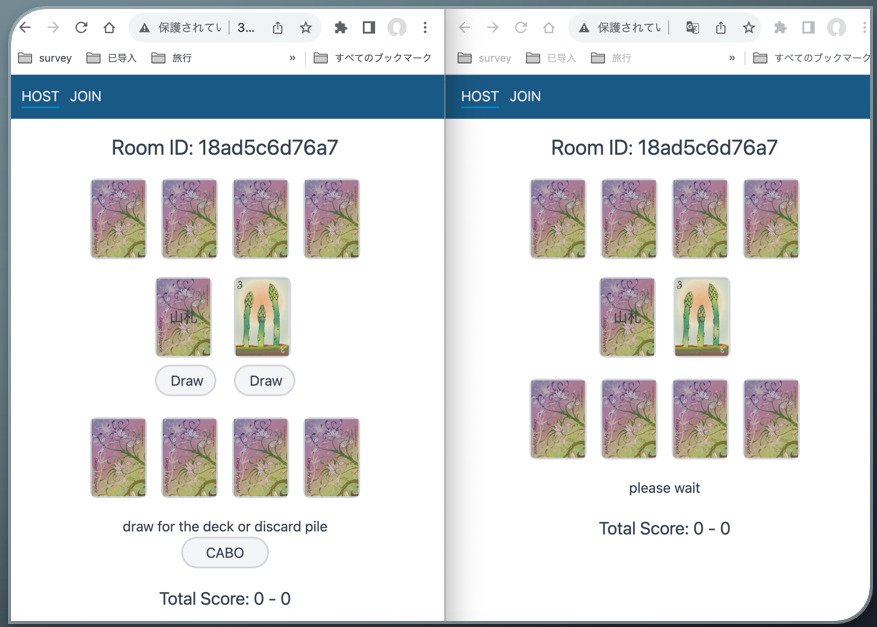Select JOIN tab in right window
The width and height of the screenshot is (877, 627).
click(x=525, y=97)
